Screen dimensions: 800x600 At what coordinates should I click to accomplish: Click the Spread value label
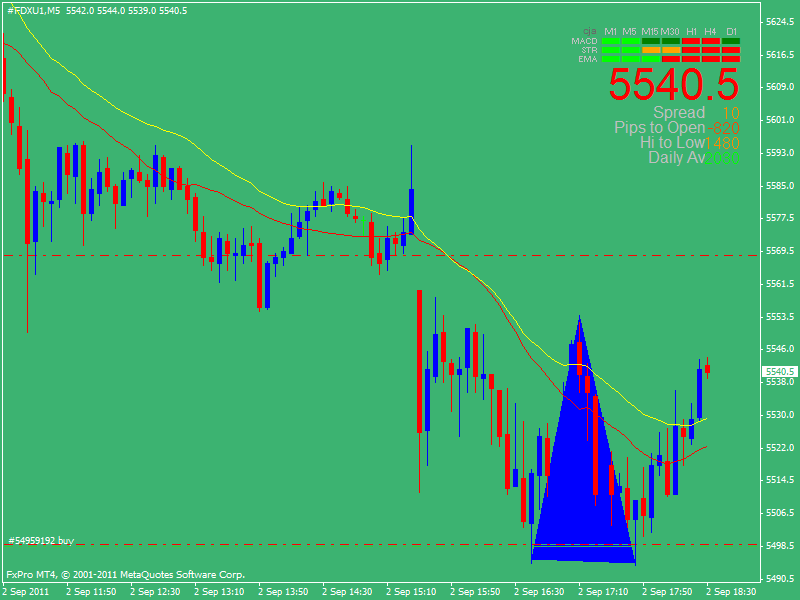coord(679,113)
